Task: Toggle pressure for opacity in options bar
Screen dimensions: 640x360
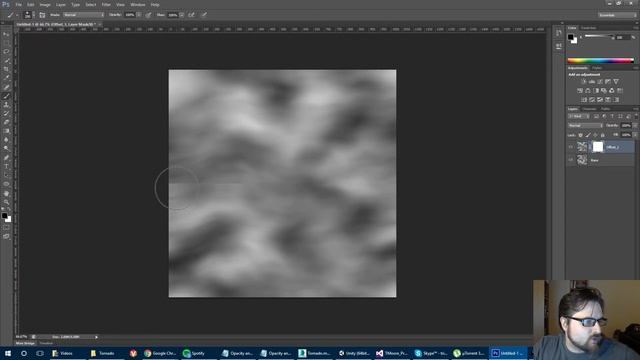Action: [148, 15]
